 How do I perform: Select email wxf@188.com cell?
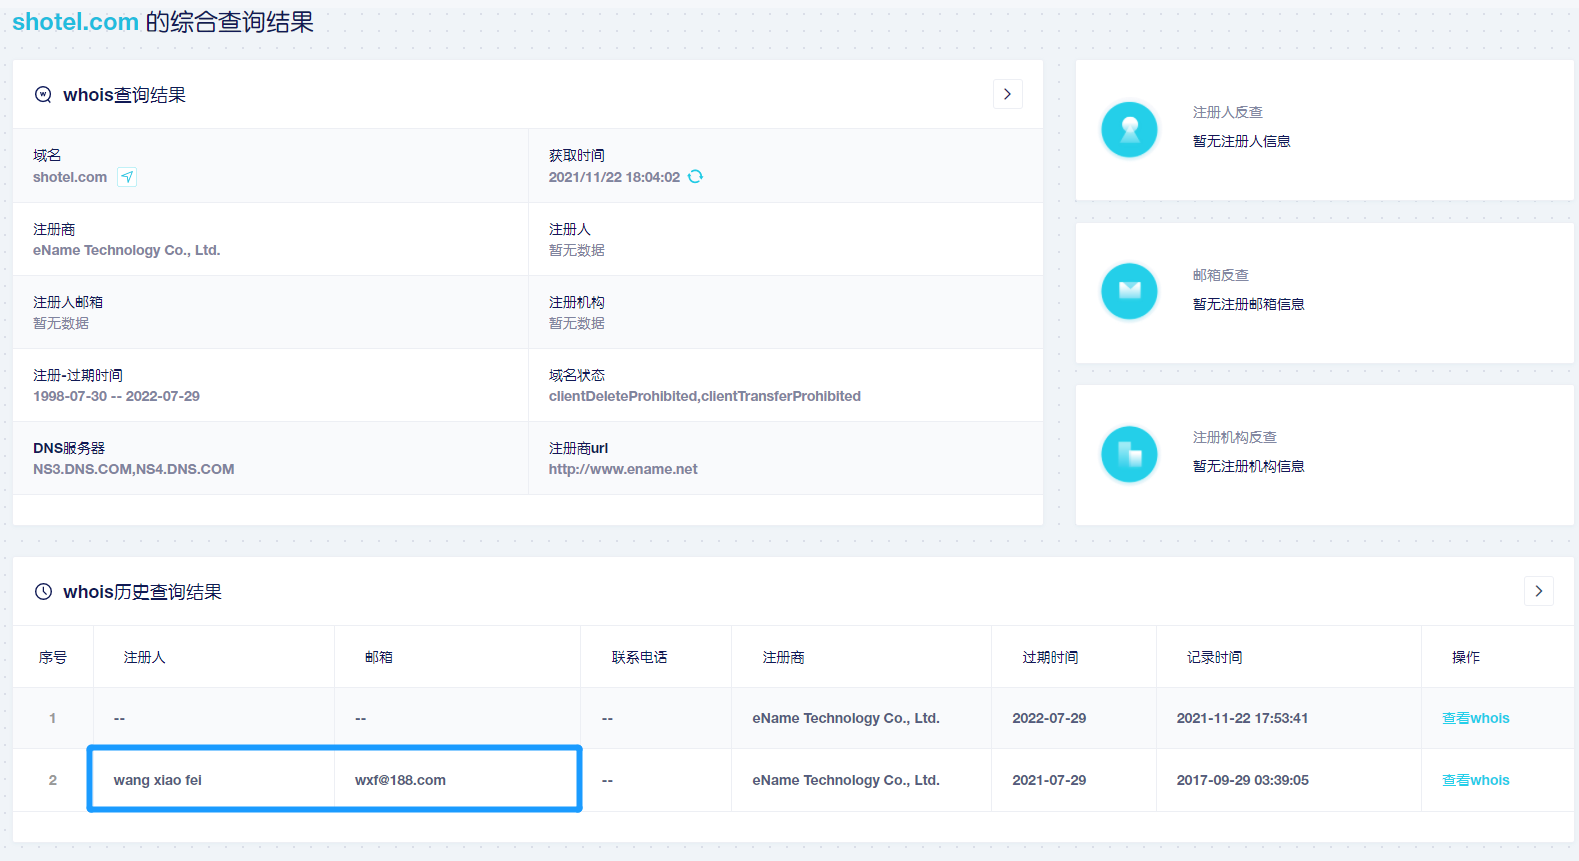click(x=457, y=780)
